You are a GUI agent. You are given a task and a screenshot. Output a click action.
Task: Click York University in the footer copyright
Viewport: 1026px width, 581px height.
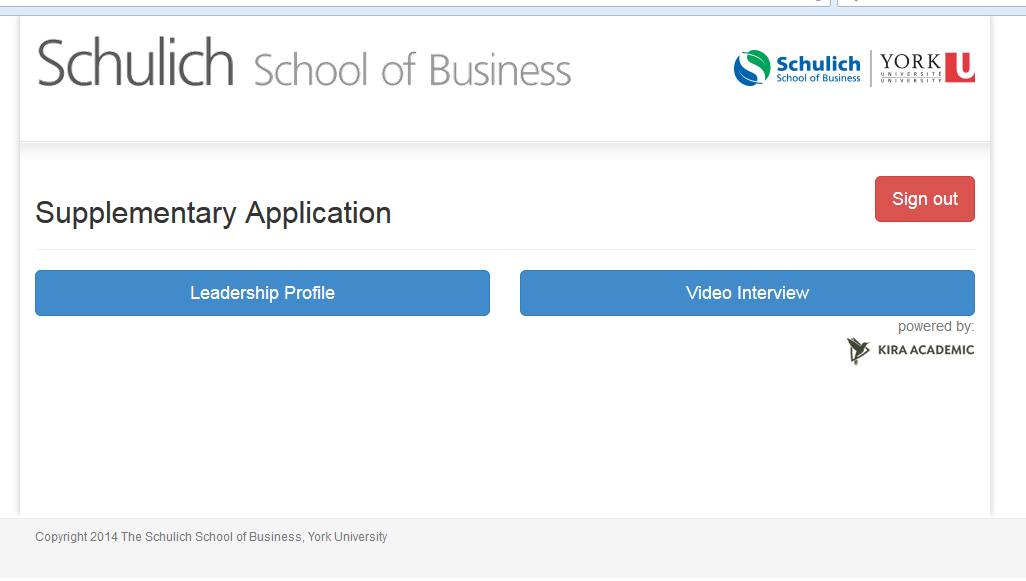347,537
